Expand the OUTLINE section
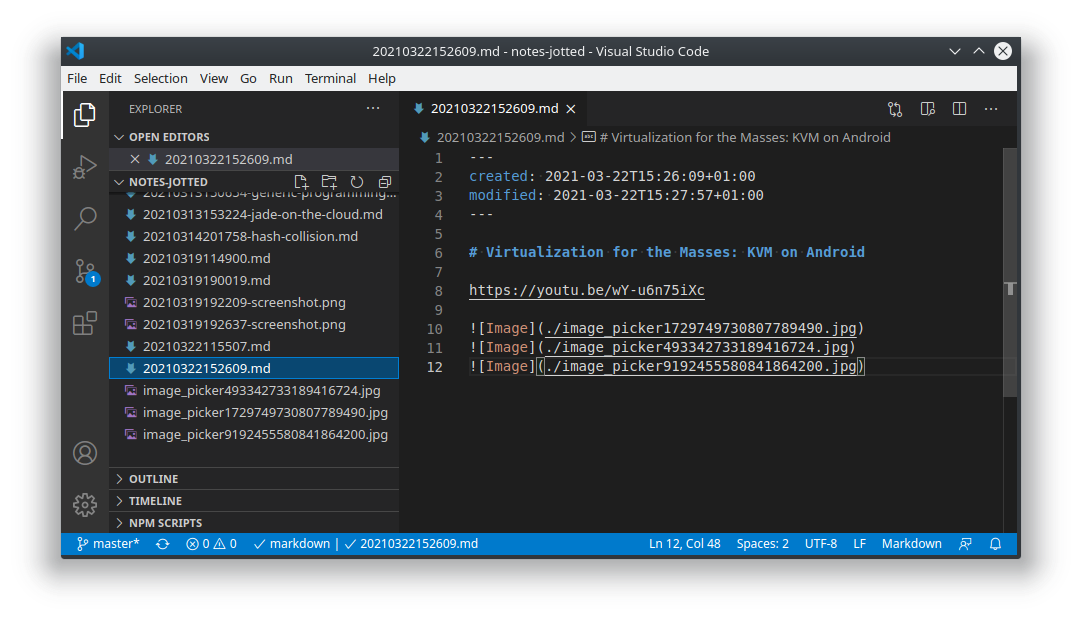The width and height of the screenshot is (1082, 620). 155,478
